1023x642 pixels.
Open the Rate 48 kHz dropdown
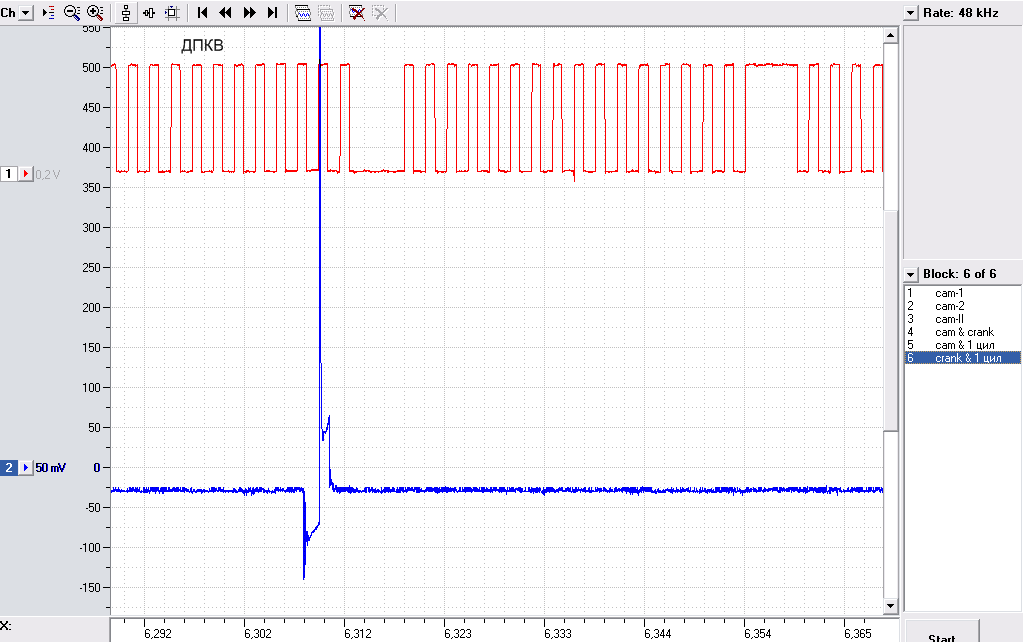point(911,13)
